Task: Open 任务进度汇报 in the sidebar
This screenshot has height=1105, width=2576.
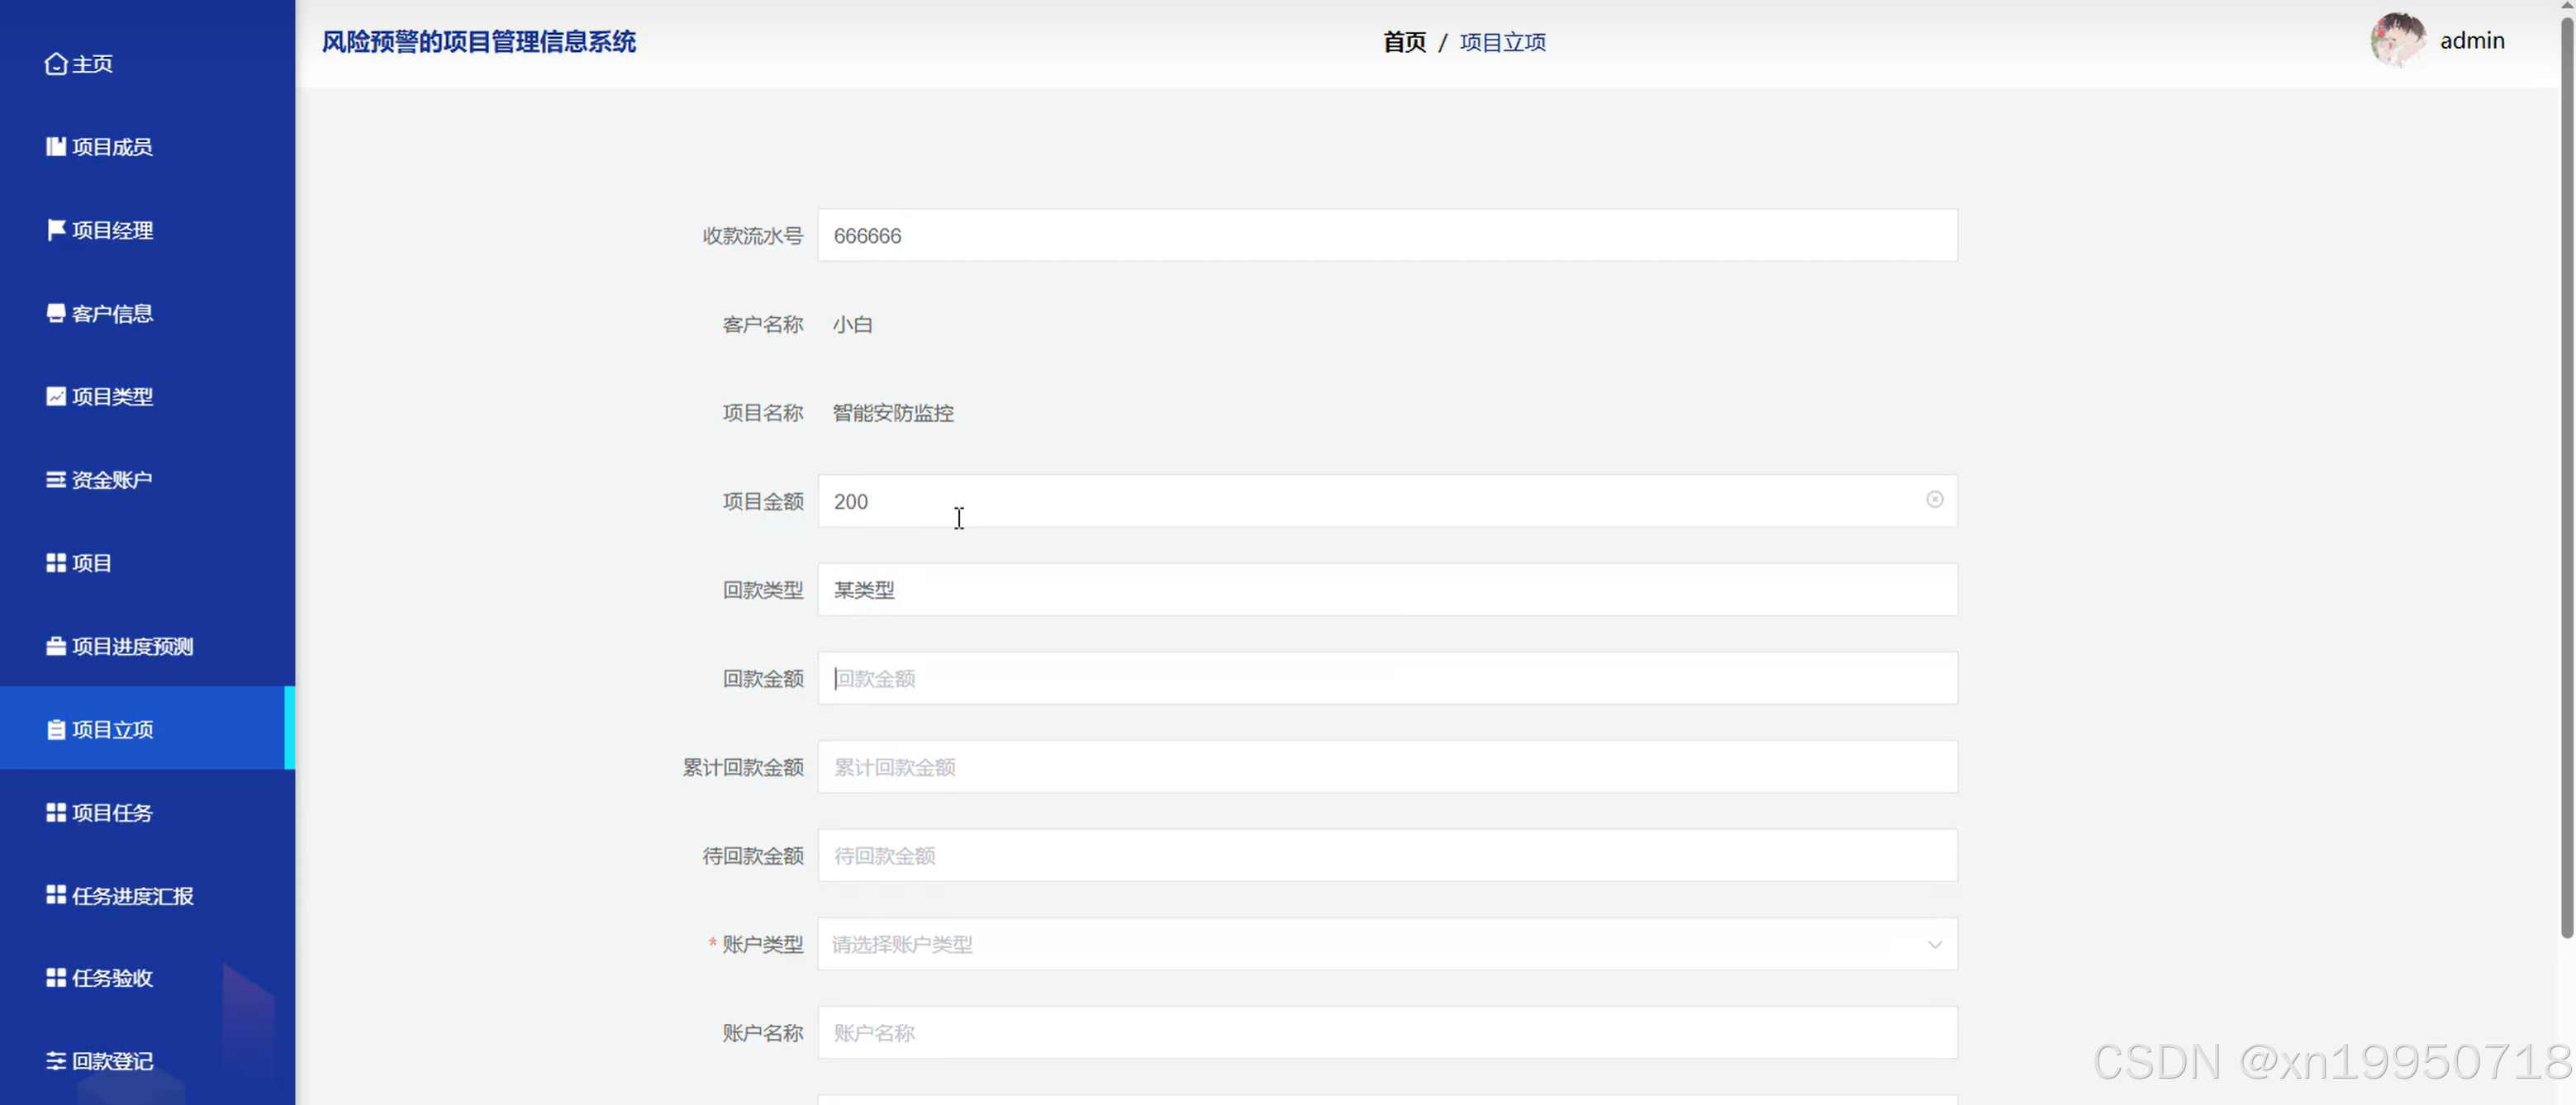Action: [147, 895]
